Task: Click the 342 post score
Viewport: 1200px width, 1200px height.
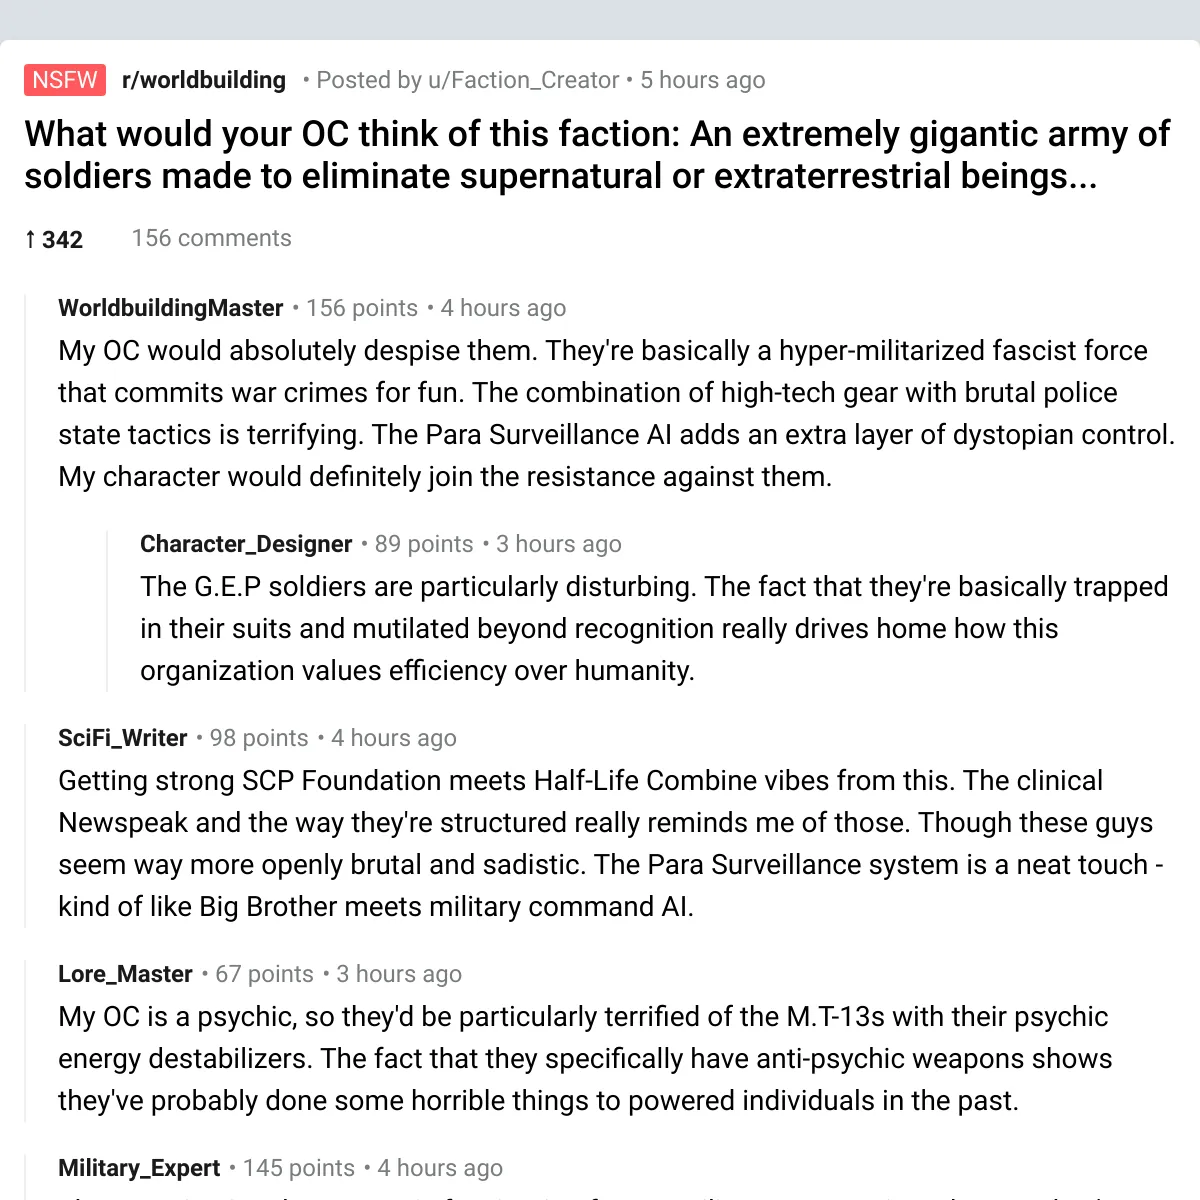Action: (x=62, y=239)
